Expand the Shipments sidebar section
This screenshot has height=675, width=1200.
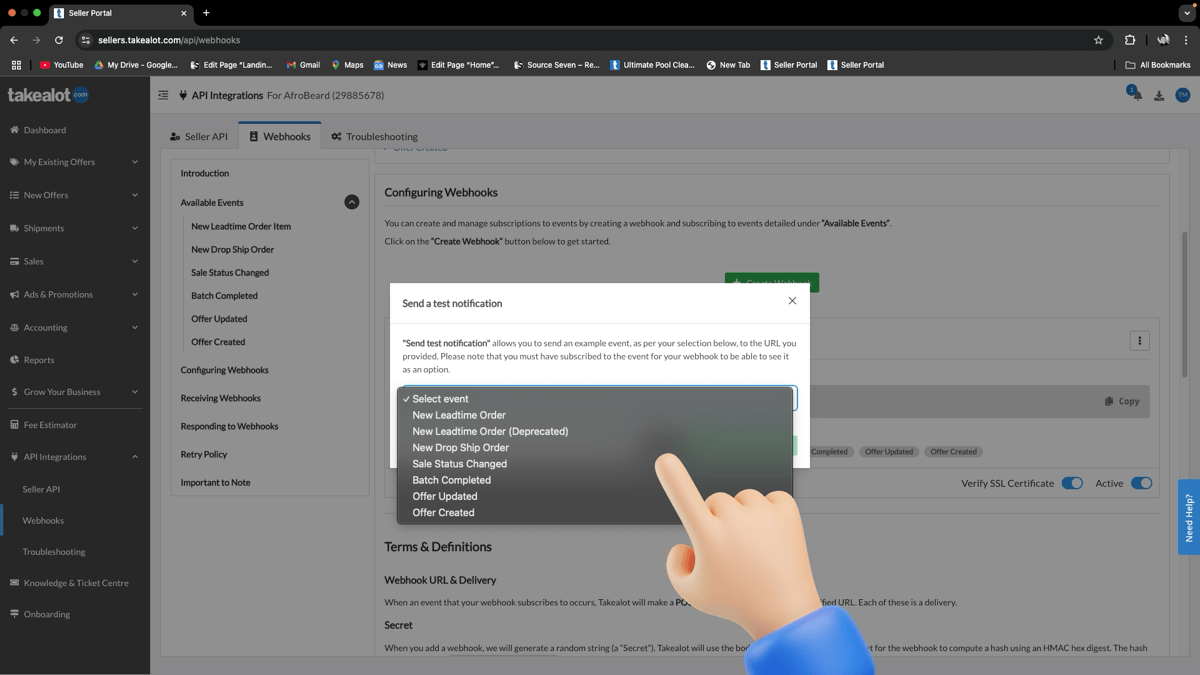(x=75, y=228)
